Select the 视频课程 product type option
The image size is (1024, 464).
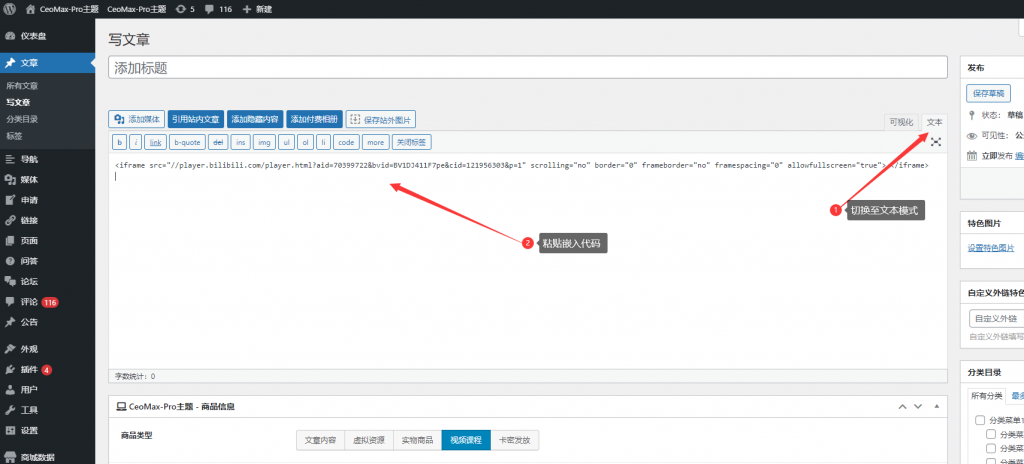tap(465, 439)
